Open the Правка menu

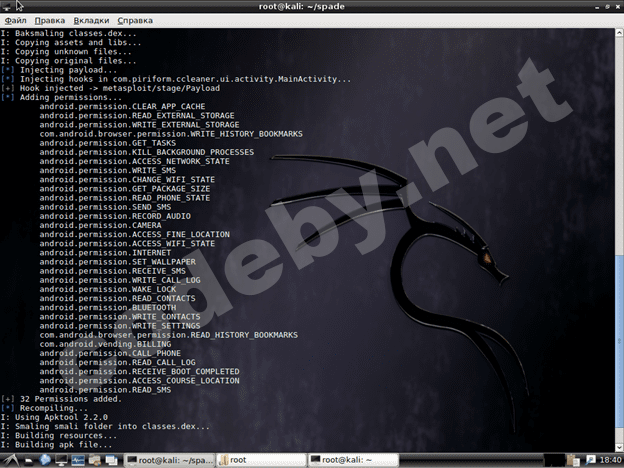(49, 20)
